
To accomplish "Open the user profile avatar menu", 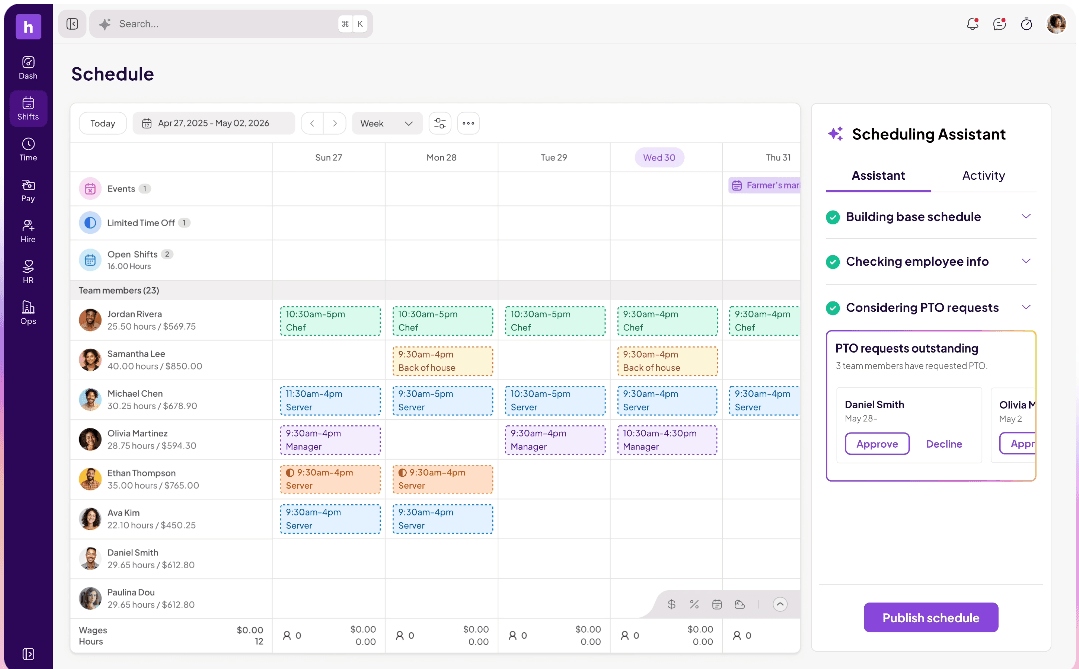I will (1056, 24).
